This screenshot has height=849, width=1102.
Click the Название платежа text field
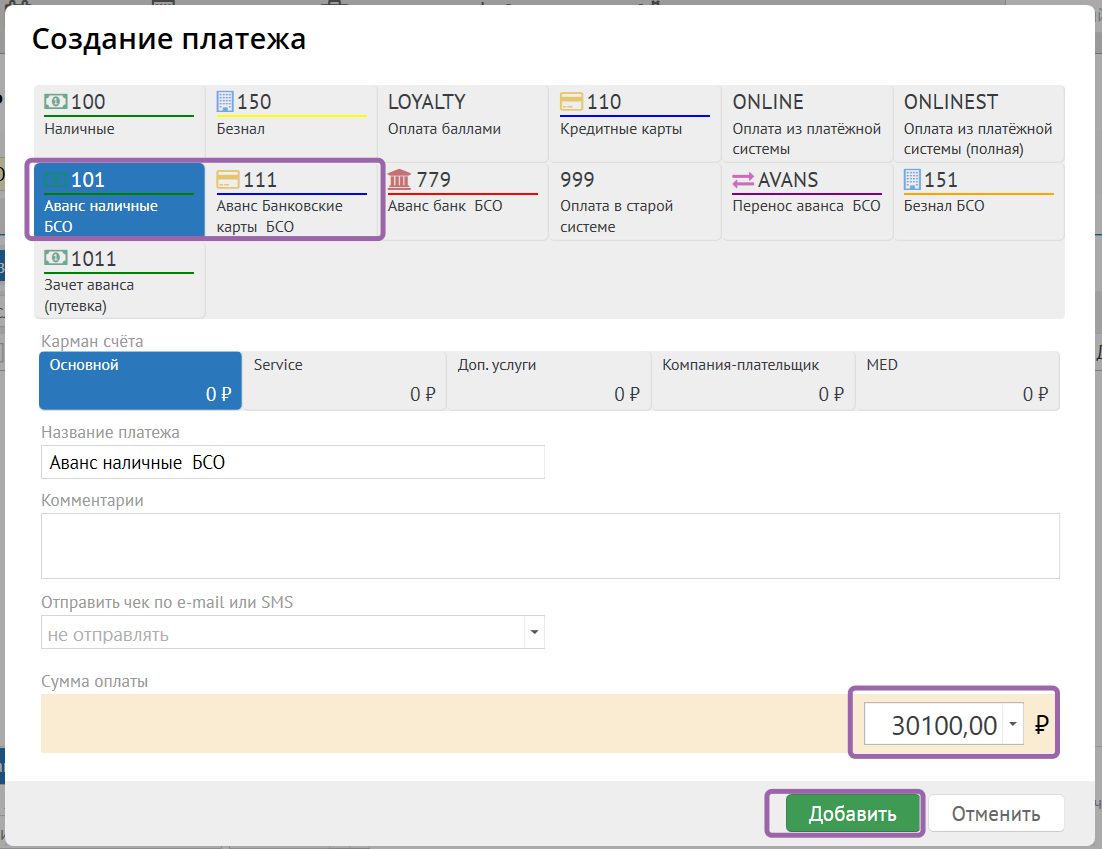point(292,462)
